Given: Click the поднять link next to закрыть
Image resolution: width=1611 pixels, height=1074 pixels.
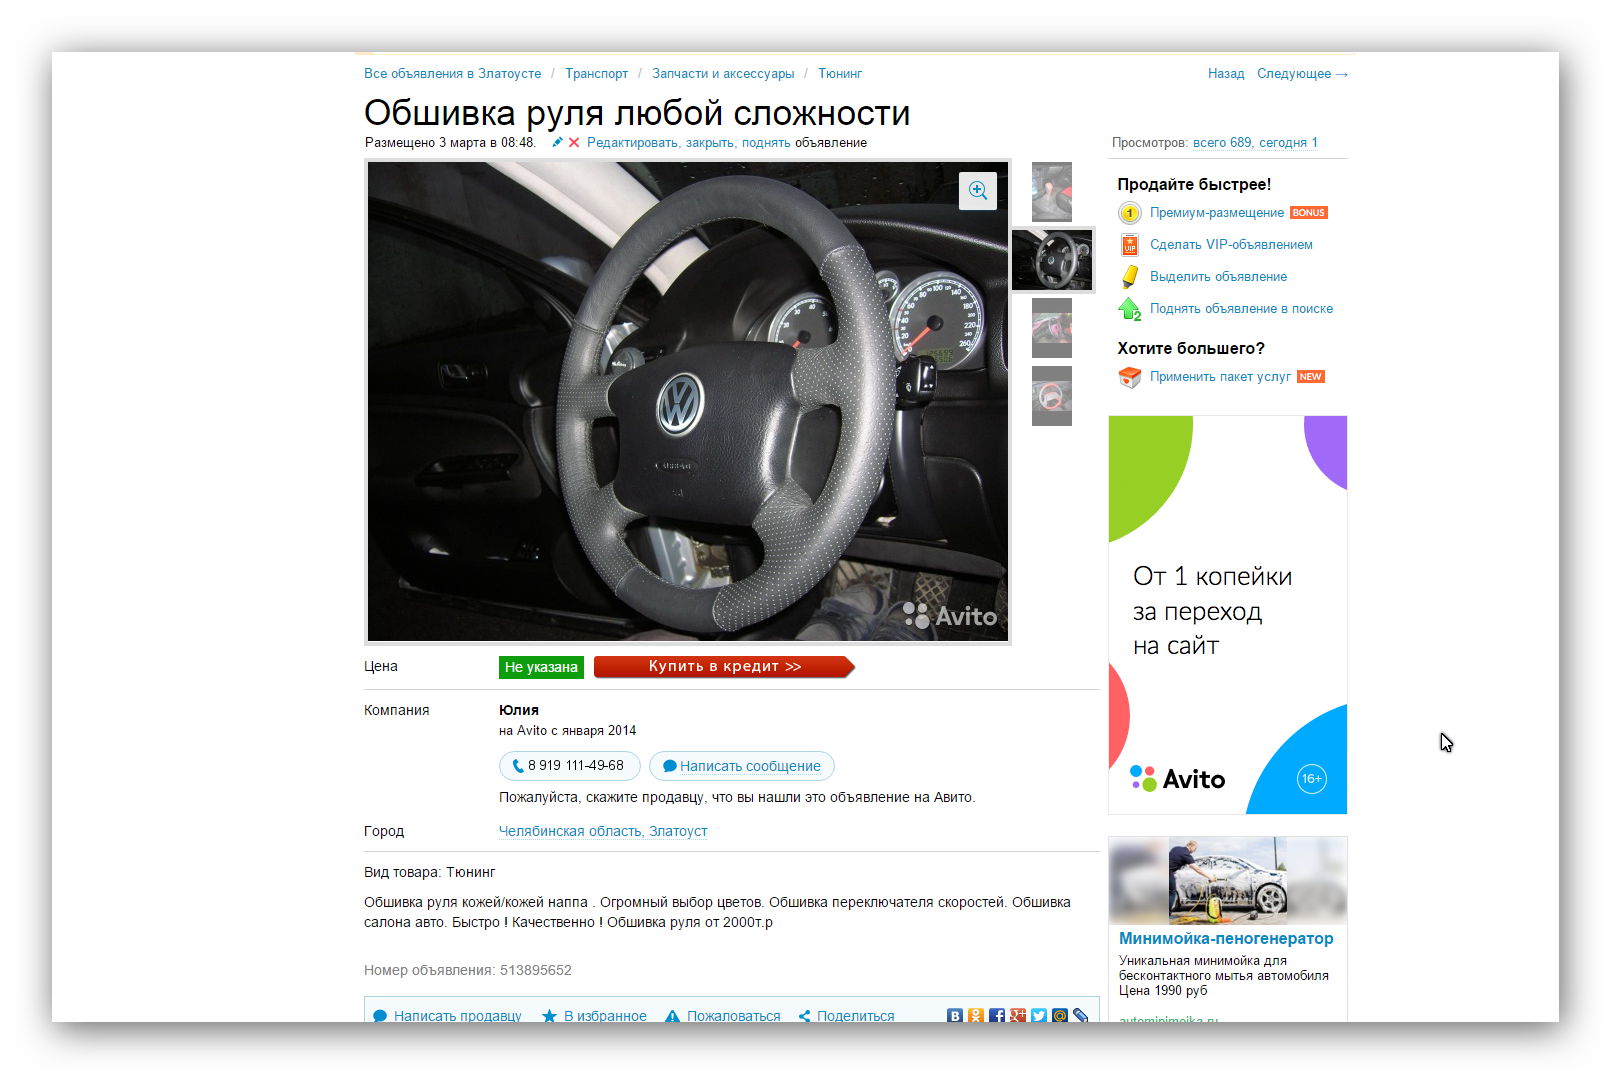Looking at the screenshot, I should click(766, 143).
